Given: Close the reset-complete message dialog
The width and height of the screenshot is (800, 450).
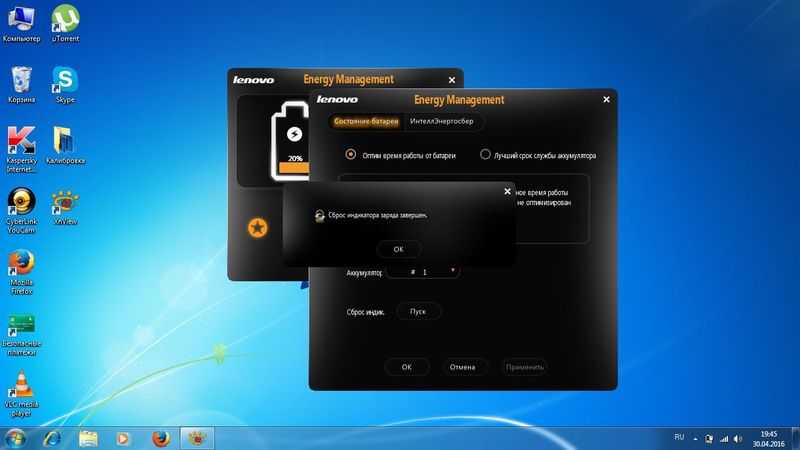Looking at the screenshot, I should (x=507, y=191).
